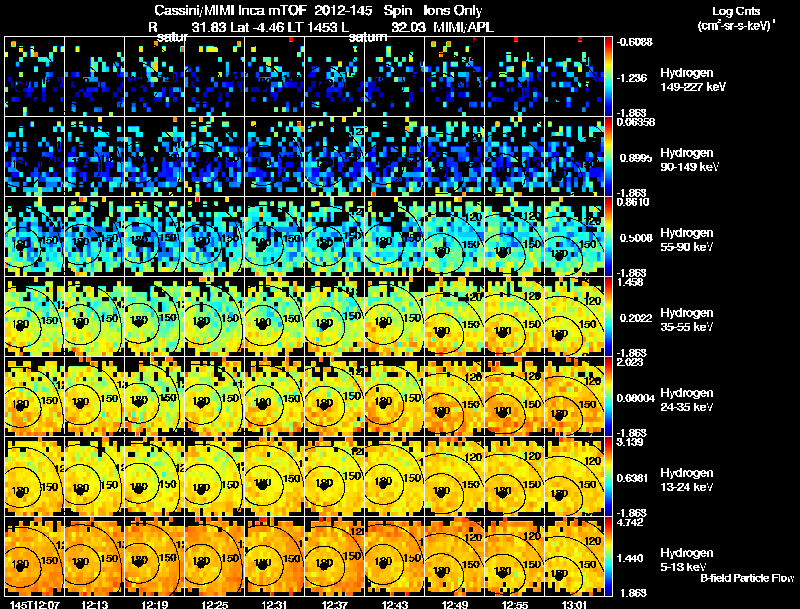The image size is (800, 609).
Task: Click the 0.6381 colorbar value
Action: point(633,478)
